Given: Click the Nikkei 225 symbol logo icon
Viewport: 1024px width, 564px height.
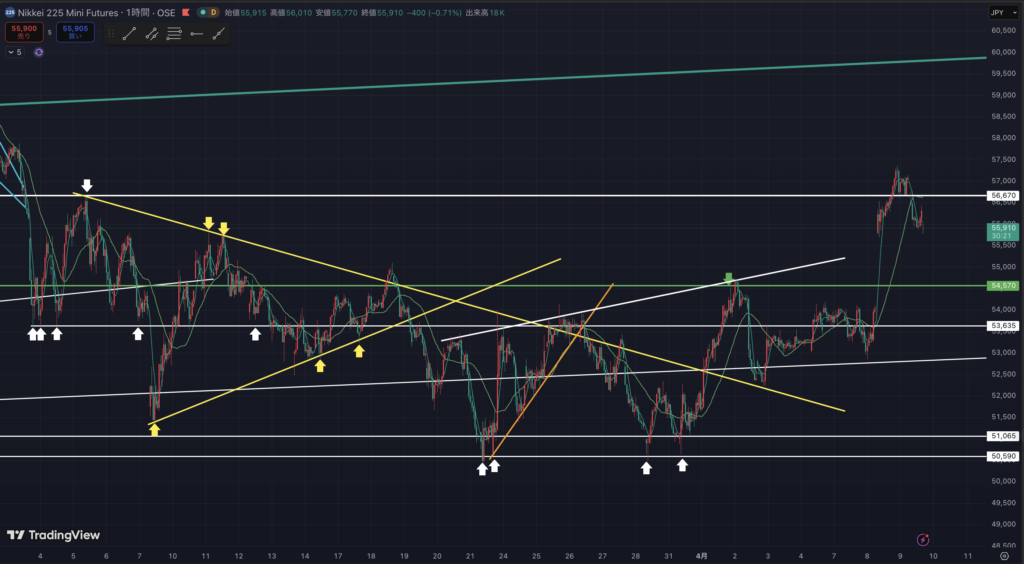Looking at the screenshot, I should [9, 12].
